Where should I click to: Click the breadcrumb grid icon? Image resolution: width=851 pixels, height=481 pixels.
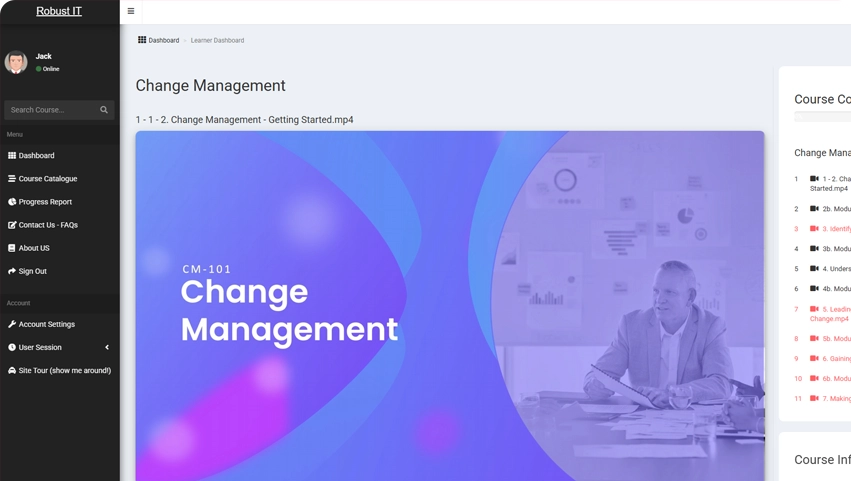[x=142, y=40]
